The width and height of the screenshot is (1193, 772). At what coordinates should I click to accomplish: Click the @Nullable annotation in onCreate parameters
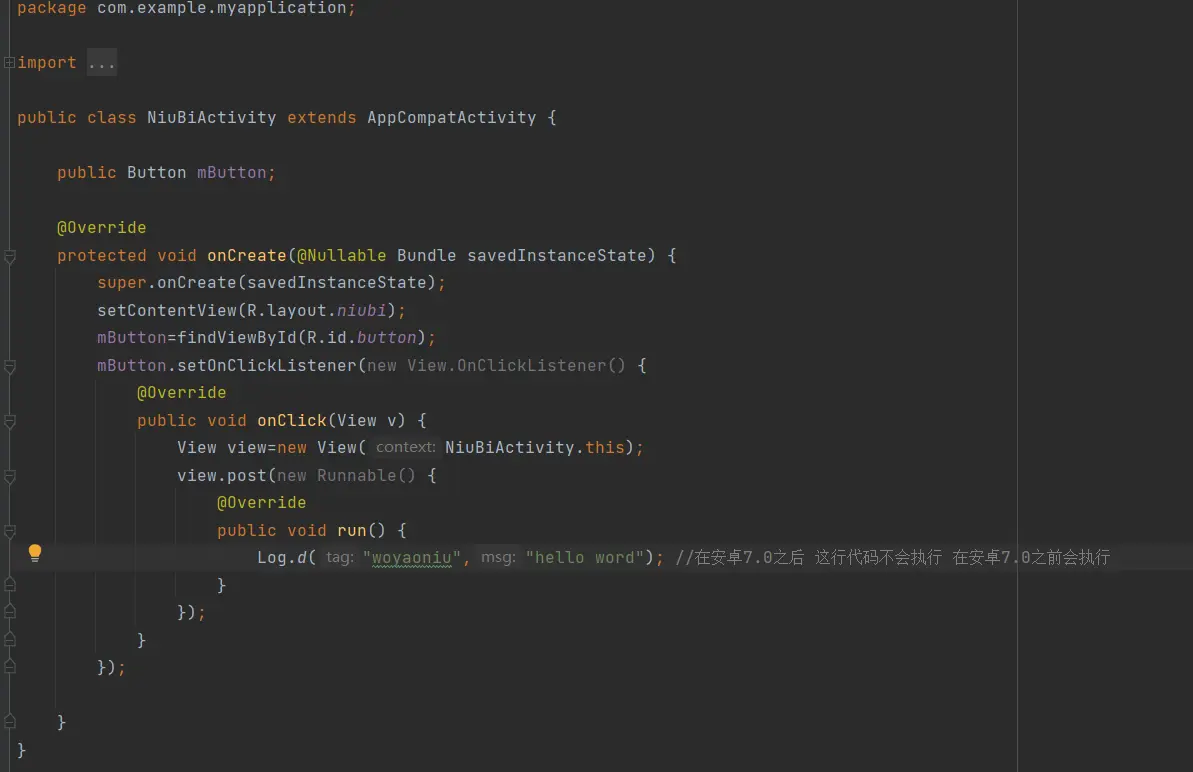[x=341, y=256]
